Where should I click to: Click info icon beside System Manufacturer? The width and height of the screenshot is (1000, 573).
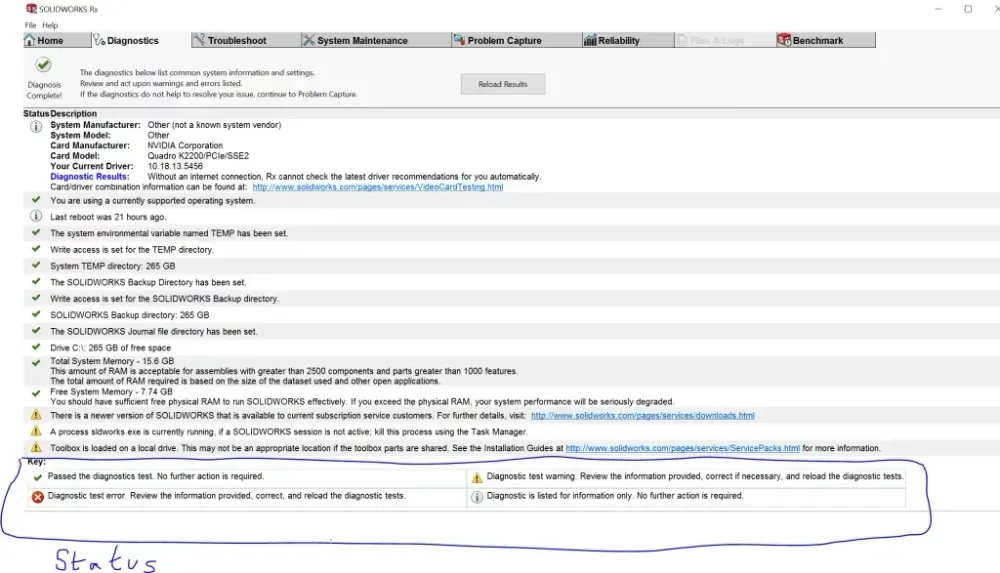click(36, 126)
